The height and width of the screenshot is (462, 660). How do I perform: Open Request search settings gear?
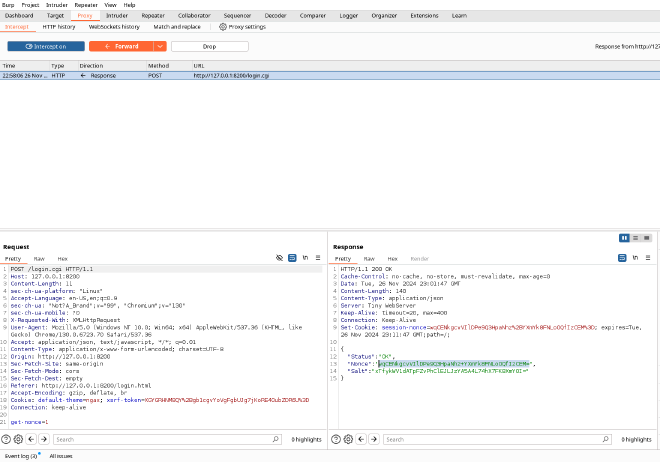click(18, 439)
